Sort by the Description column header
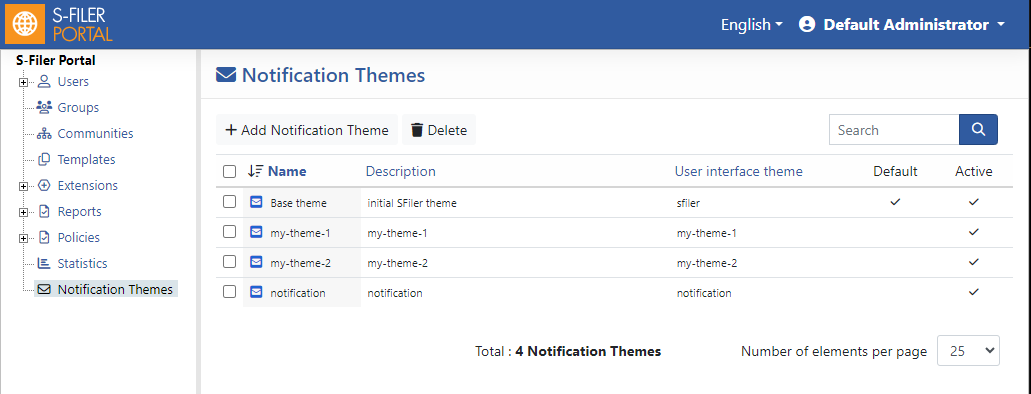This screenshot has height=394, width=1031. (x=400, y=172)
